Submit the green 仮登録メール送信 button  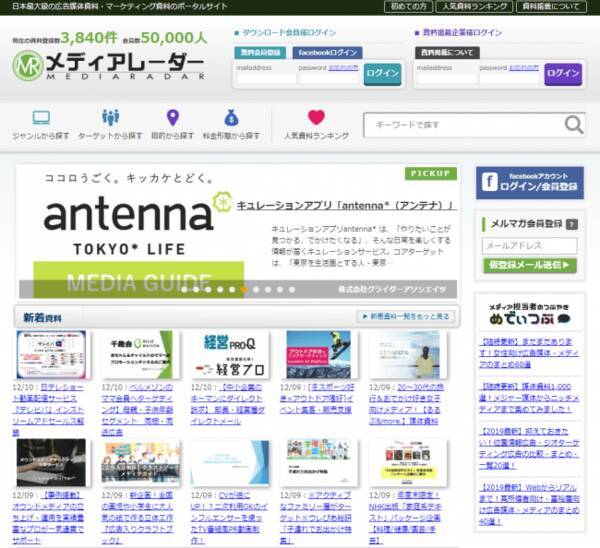(x=529, y=265)
